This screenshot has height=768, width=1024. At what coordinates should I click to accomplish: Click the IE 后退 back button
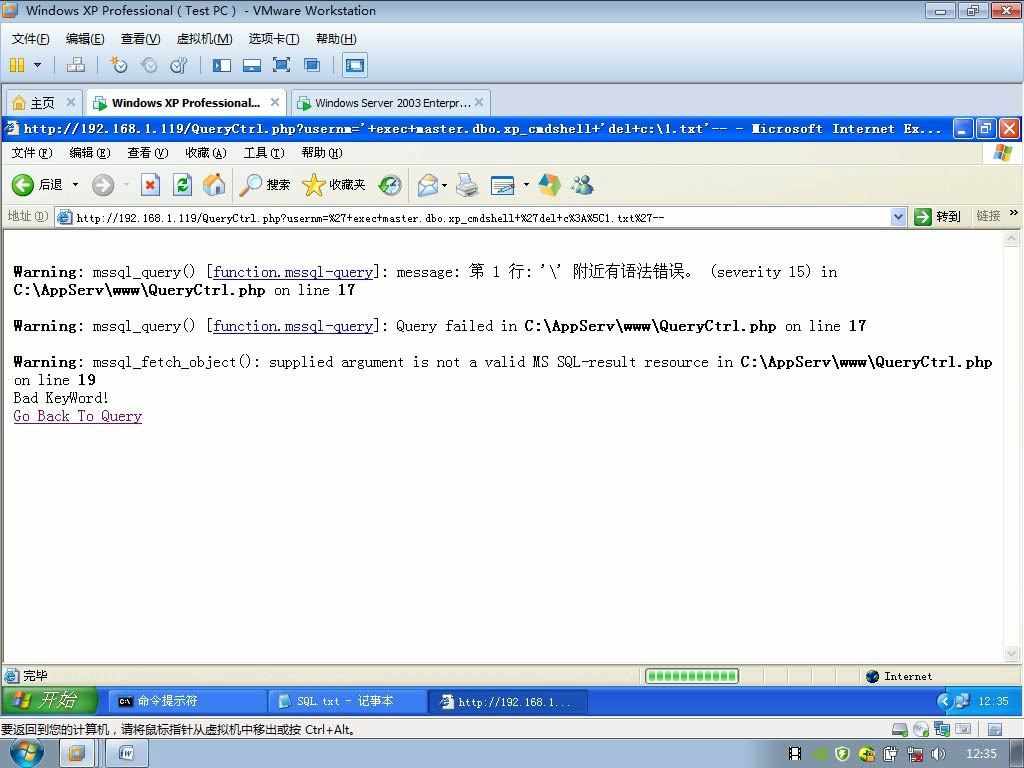point(37,185)
